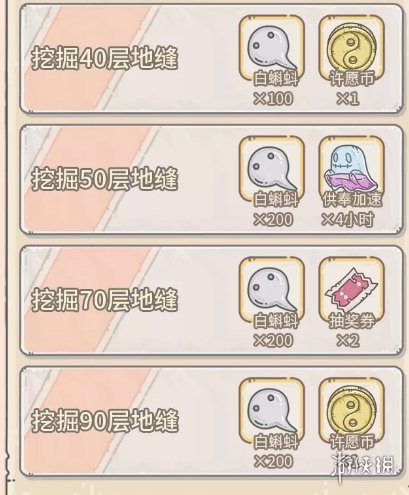Tap the white tadpole icon in 50层 row

272,170
